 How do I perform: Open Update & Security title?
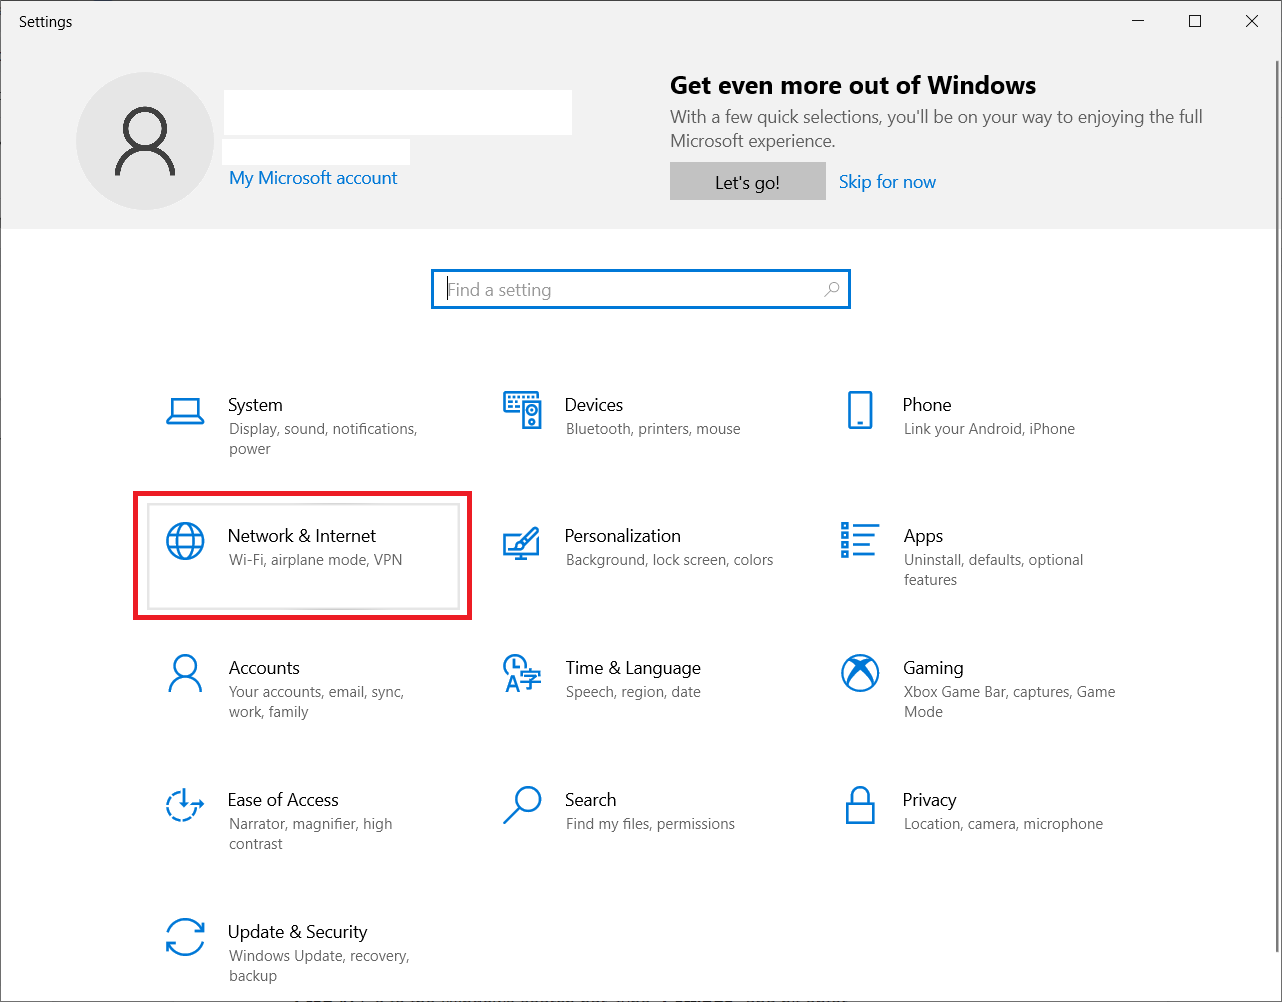click(x=298, y=932)
